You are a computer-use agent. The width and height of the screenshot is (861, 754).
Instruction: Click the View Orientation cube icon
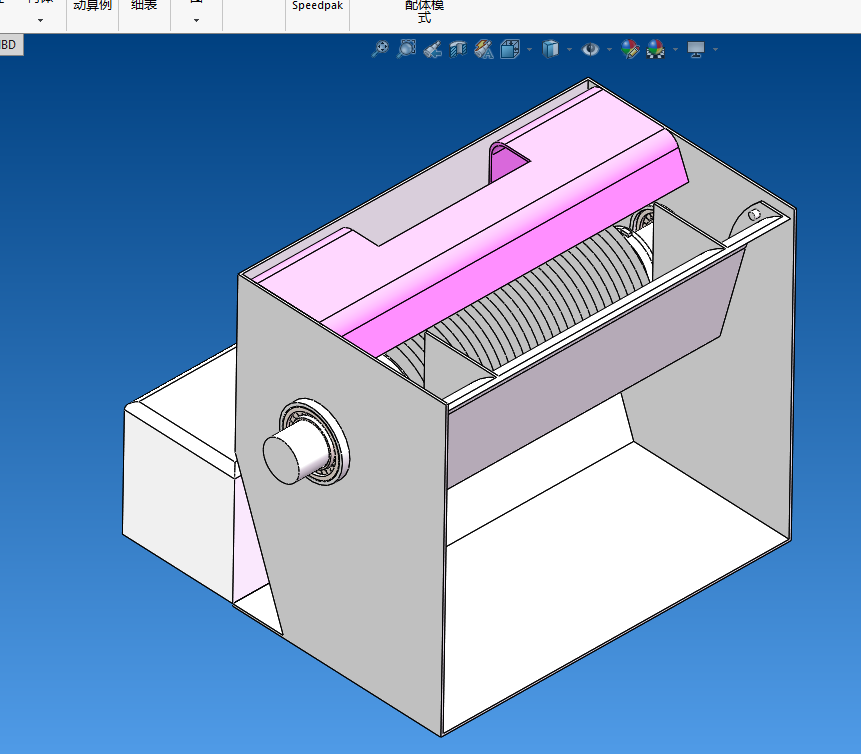coord(509,48)
